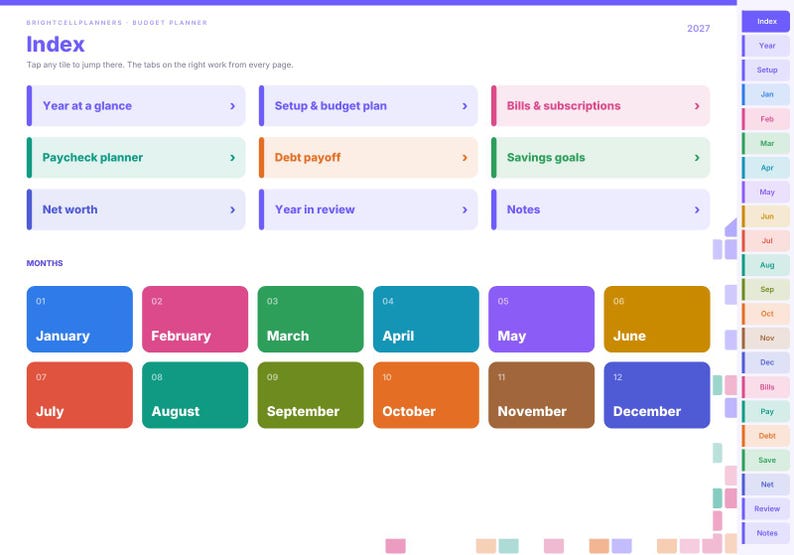Click the chevron on Year in review tile
This screenshot has height=555, width=794.
coord(464,210)
